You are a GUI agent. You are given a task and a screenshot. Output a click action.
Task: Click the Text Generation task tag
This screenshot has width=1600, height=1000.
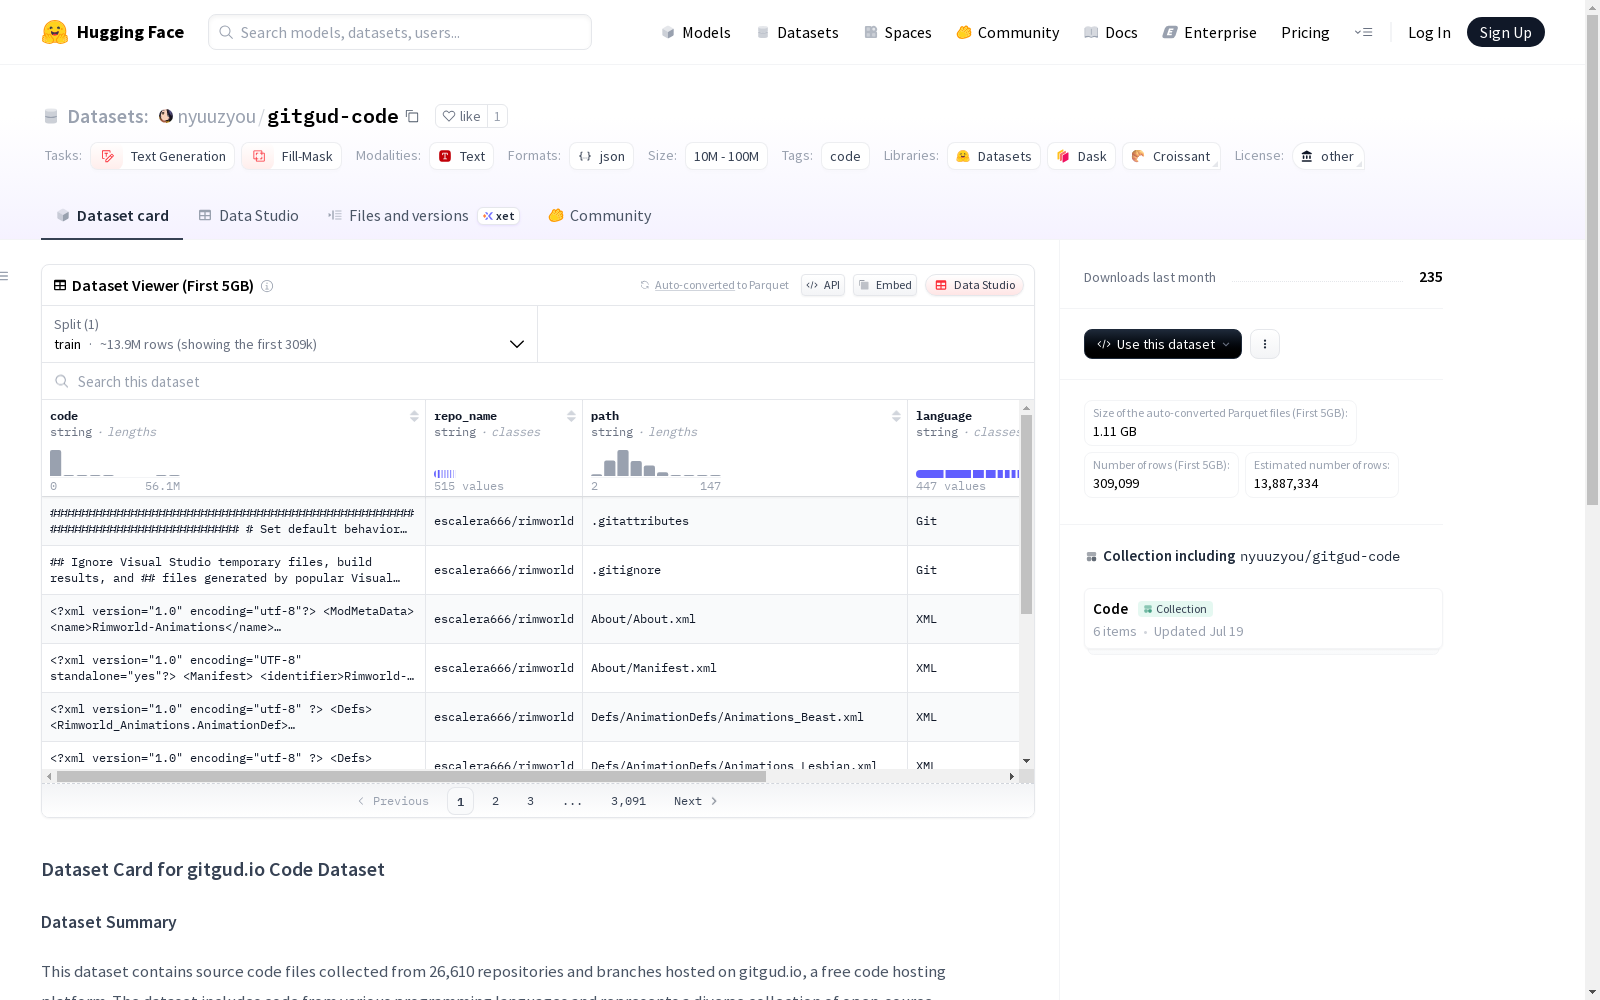click(163, 156)
